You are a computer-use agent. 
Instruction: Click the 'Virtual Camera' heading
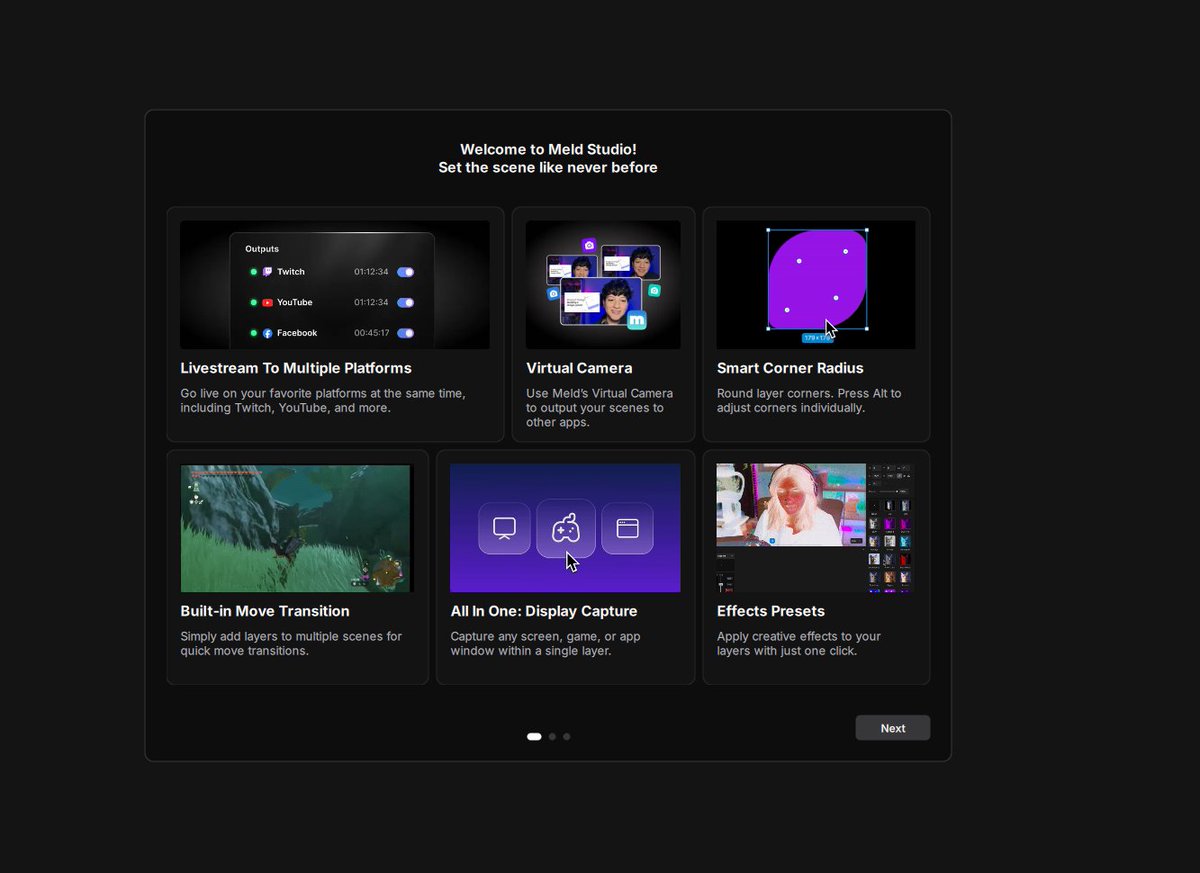579,368
